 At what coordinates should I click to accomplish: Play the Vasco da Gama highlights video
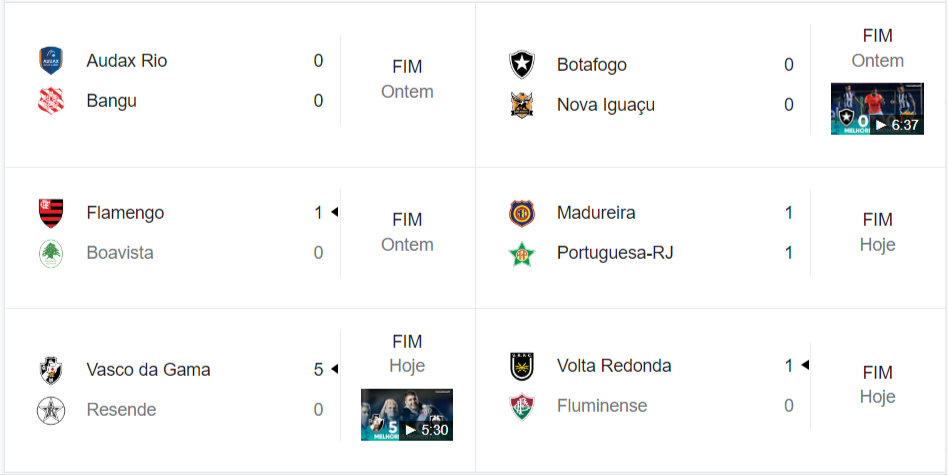406,415
